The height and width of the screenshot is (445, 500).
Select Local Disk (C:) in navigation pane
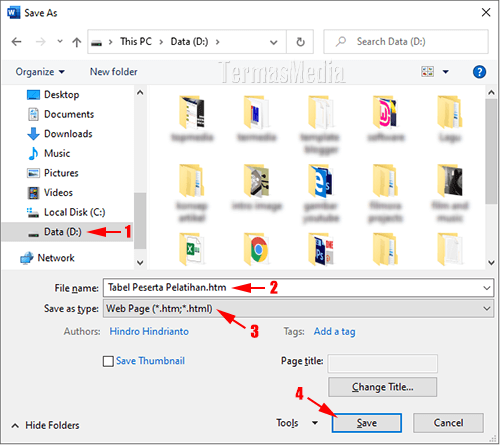66,212
